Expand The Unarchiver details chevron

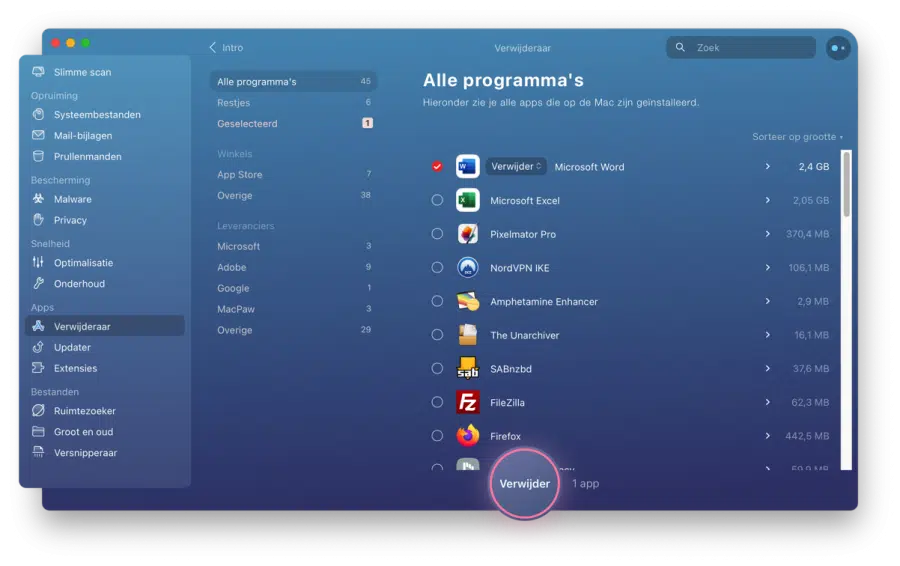(x=767, y=335)
